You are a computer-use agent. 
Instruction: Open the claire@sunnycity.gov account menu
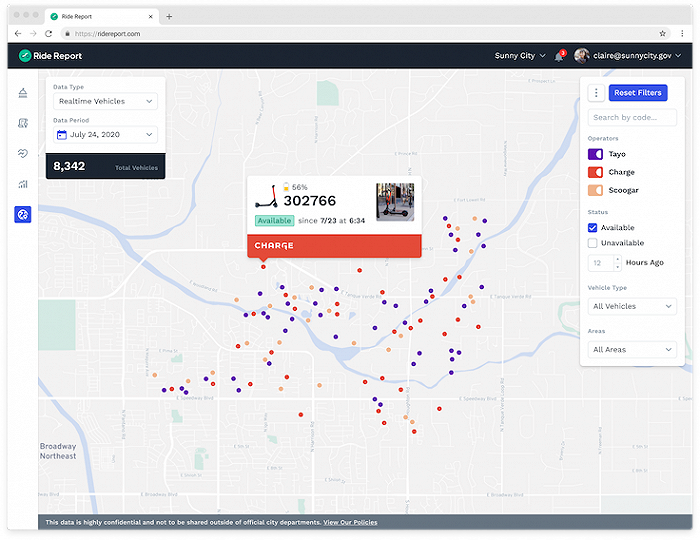coord(629,56)
